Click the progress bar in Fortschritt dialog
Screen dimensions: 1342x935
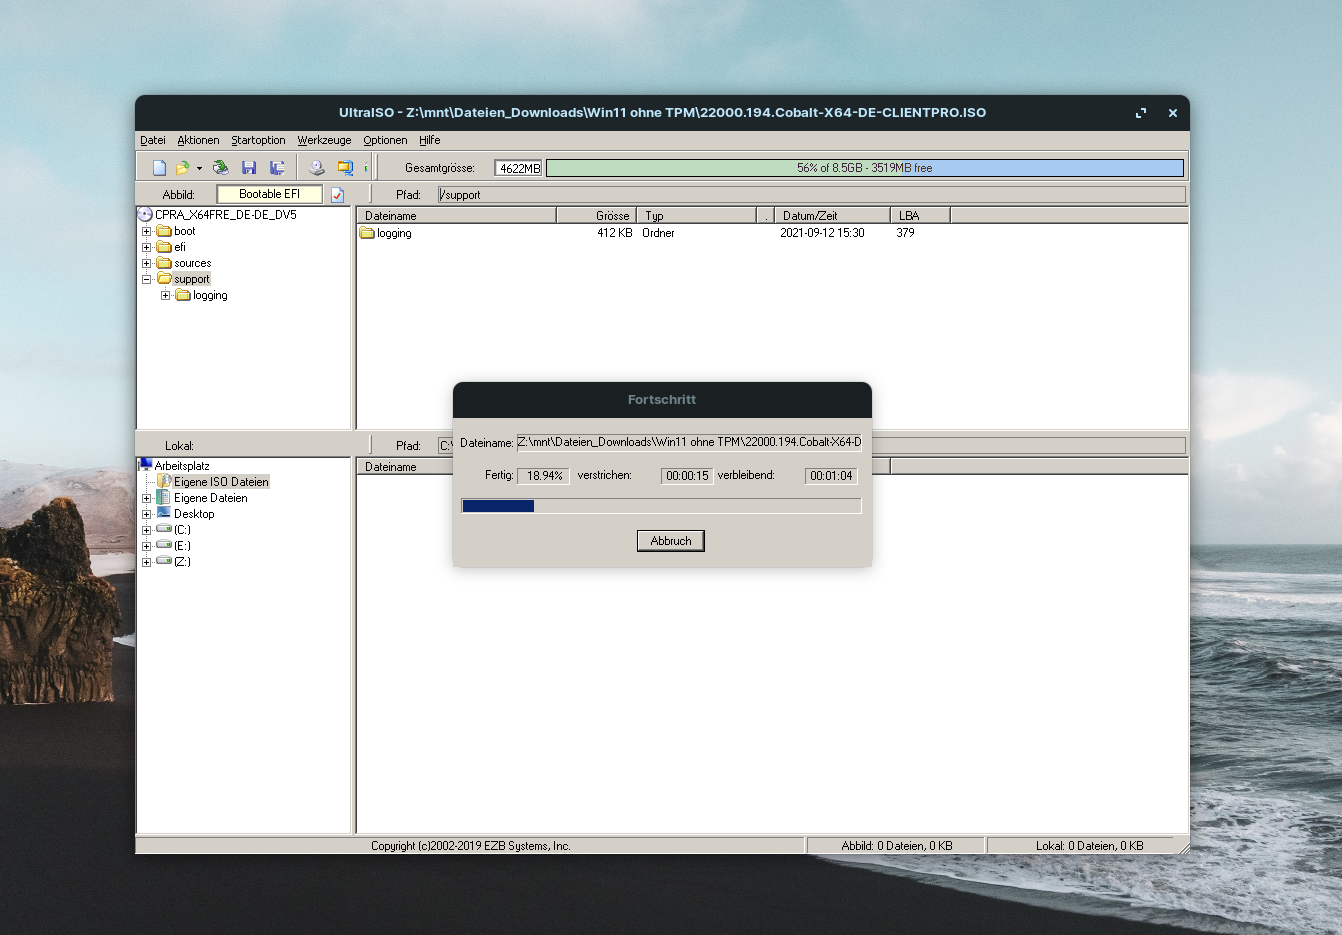coord(661,506)
